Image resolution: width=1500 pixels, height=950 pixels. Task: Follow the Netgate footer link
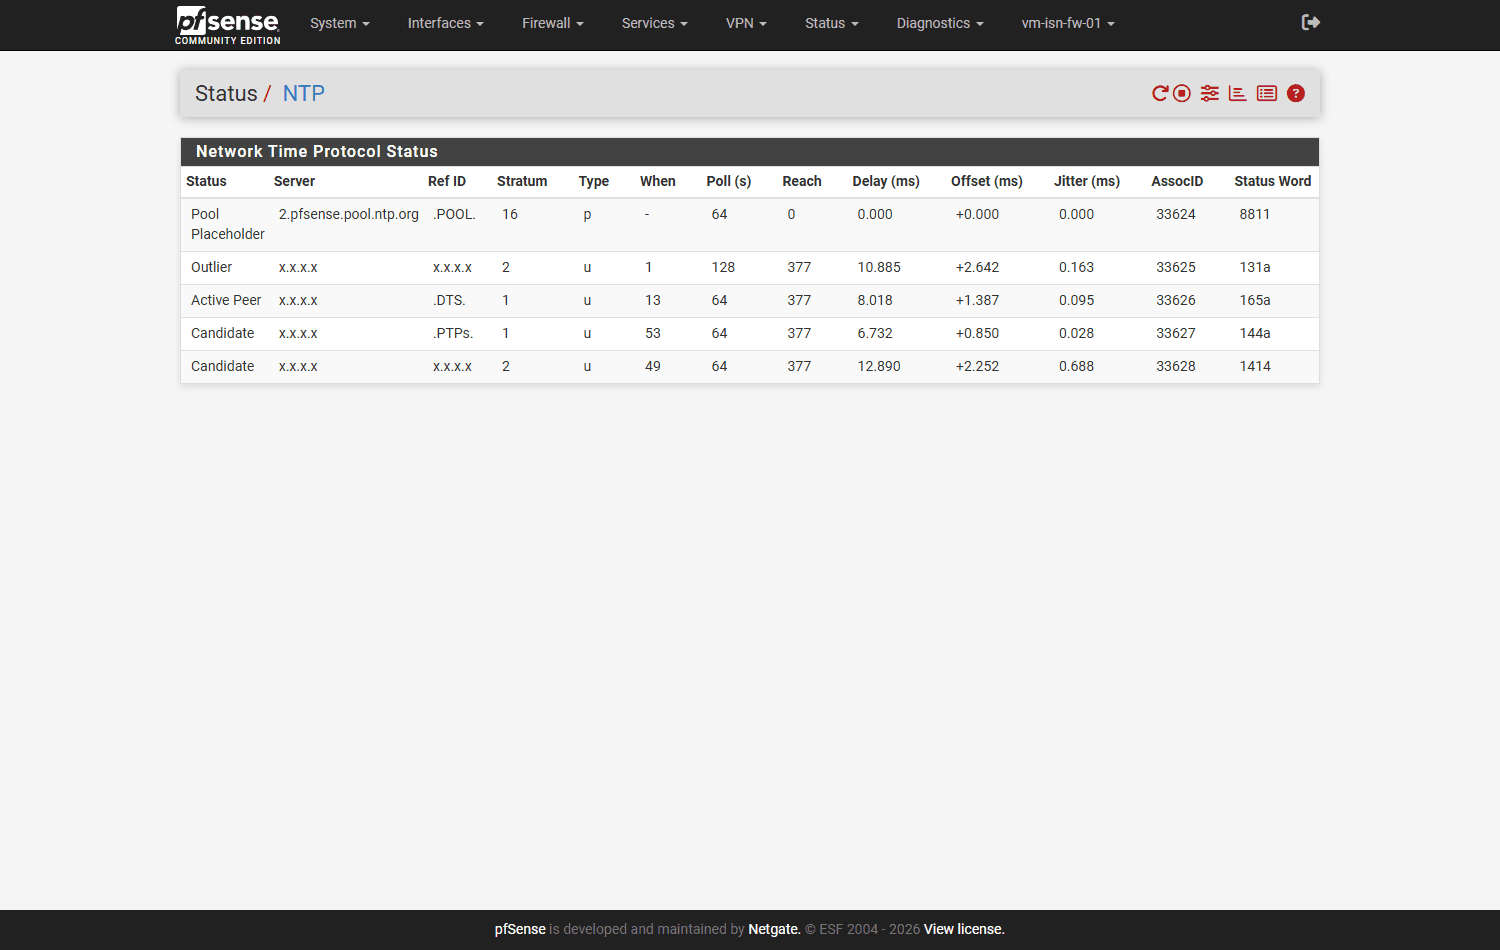tap(774, 929)
